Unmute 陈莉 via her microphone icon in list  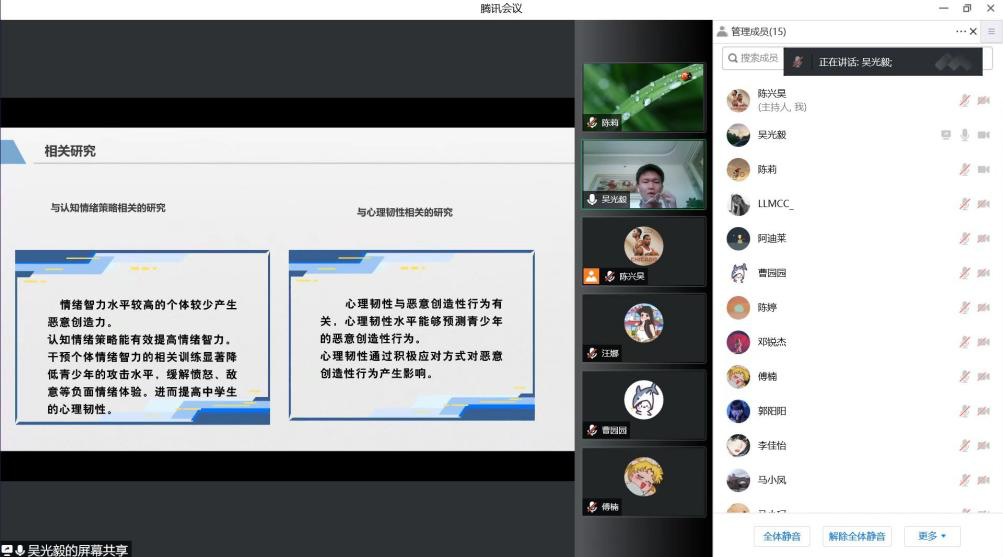click(x=965, y=170)
